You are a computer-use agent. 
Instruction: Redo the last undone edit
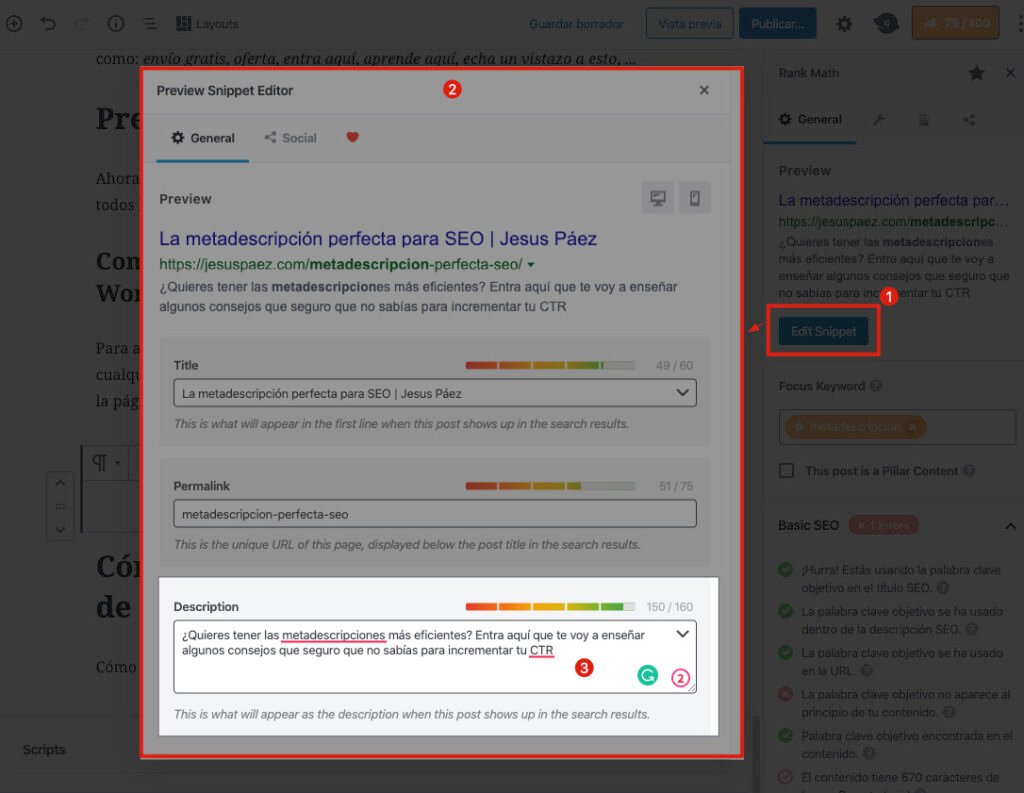[x=82, y=24]
